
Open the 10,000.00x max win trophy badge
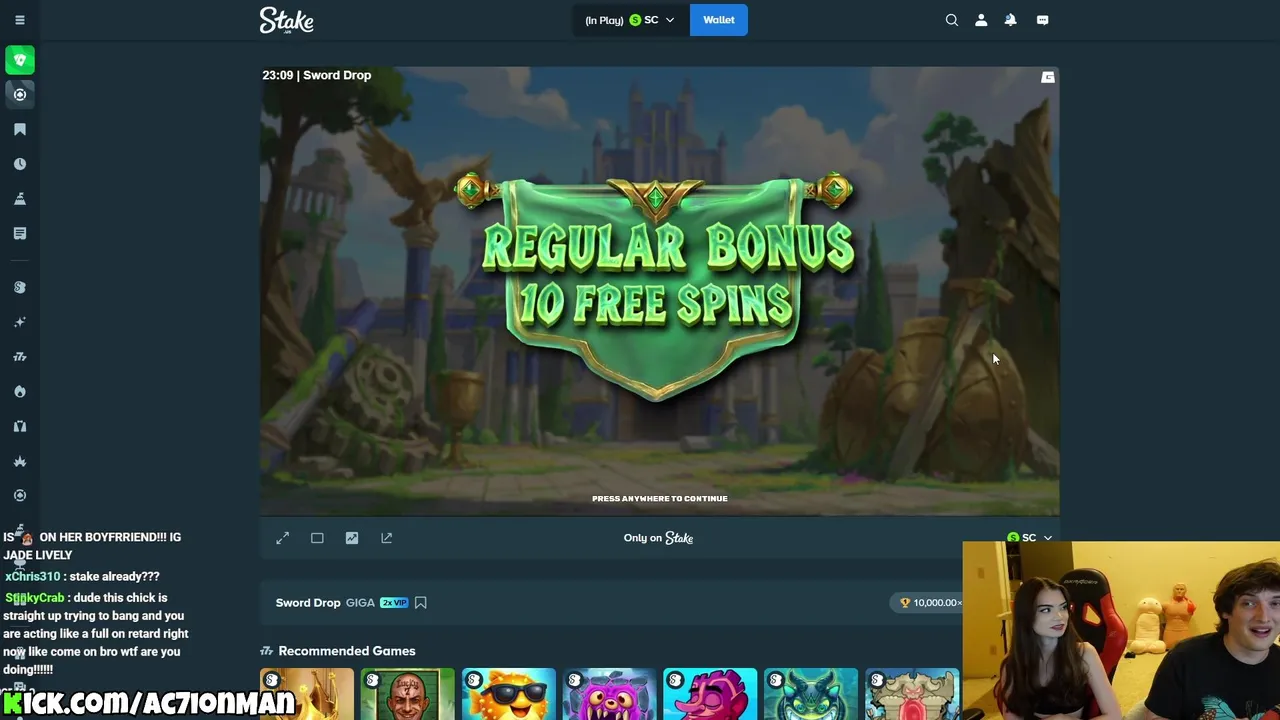click(930, 603)
